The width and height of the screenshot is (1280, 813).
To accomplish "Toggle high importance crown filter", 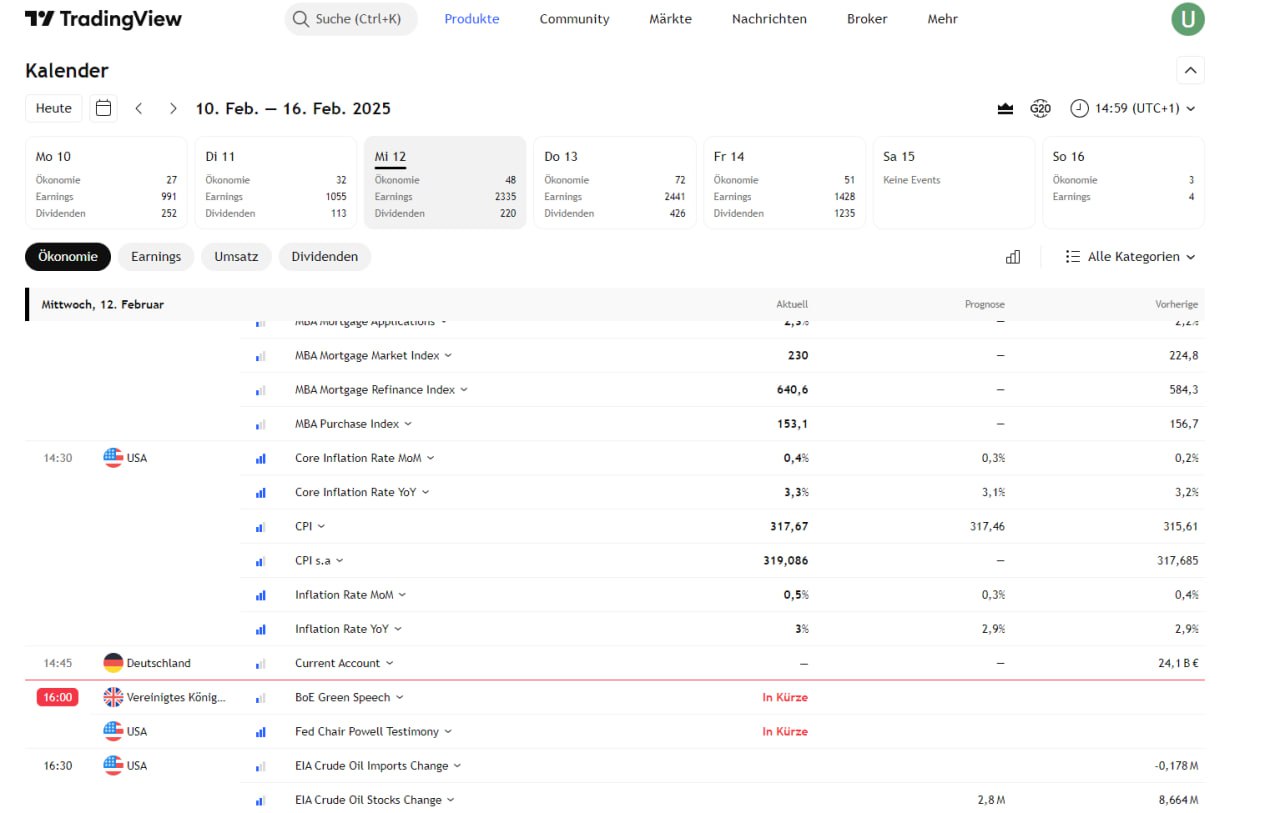I will point(1005,108).
